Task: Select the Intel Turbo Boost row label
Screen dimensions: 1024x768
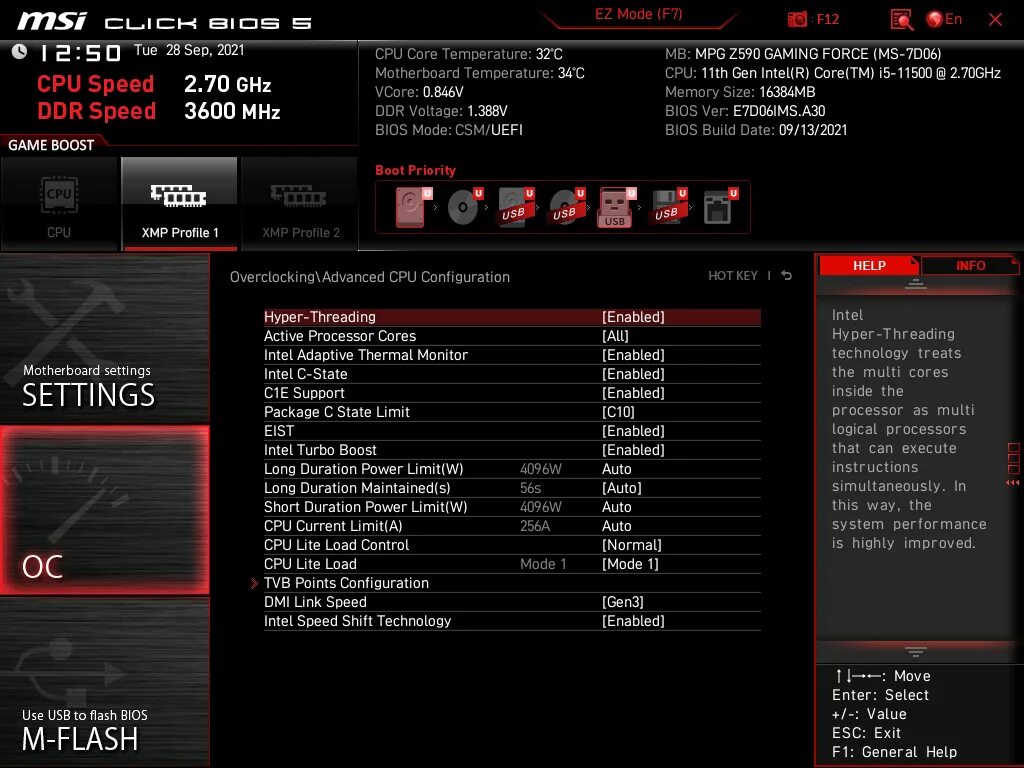Action: tap(320, 449)
